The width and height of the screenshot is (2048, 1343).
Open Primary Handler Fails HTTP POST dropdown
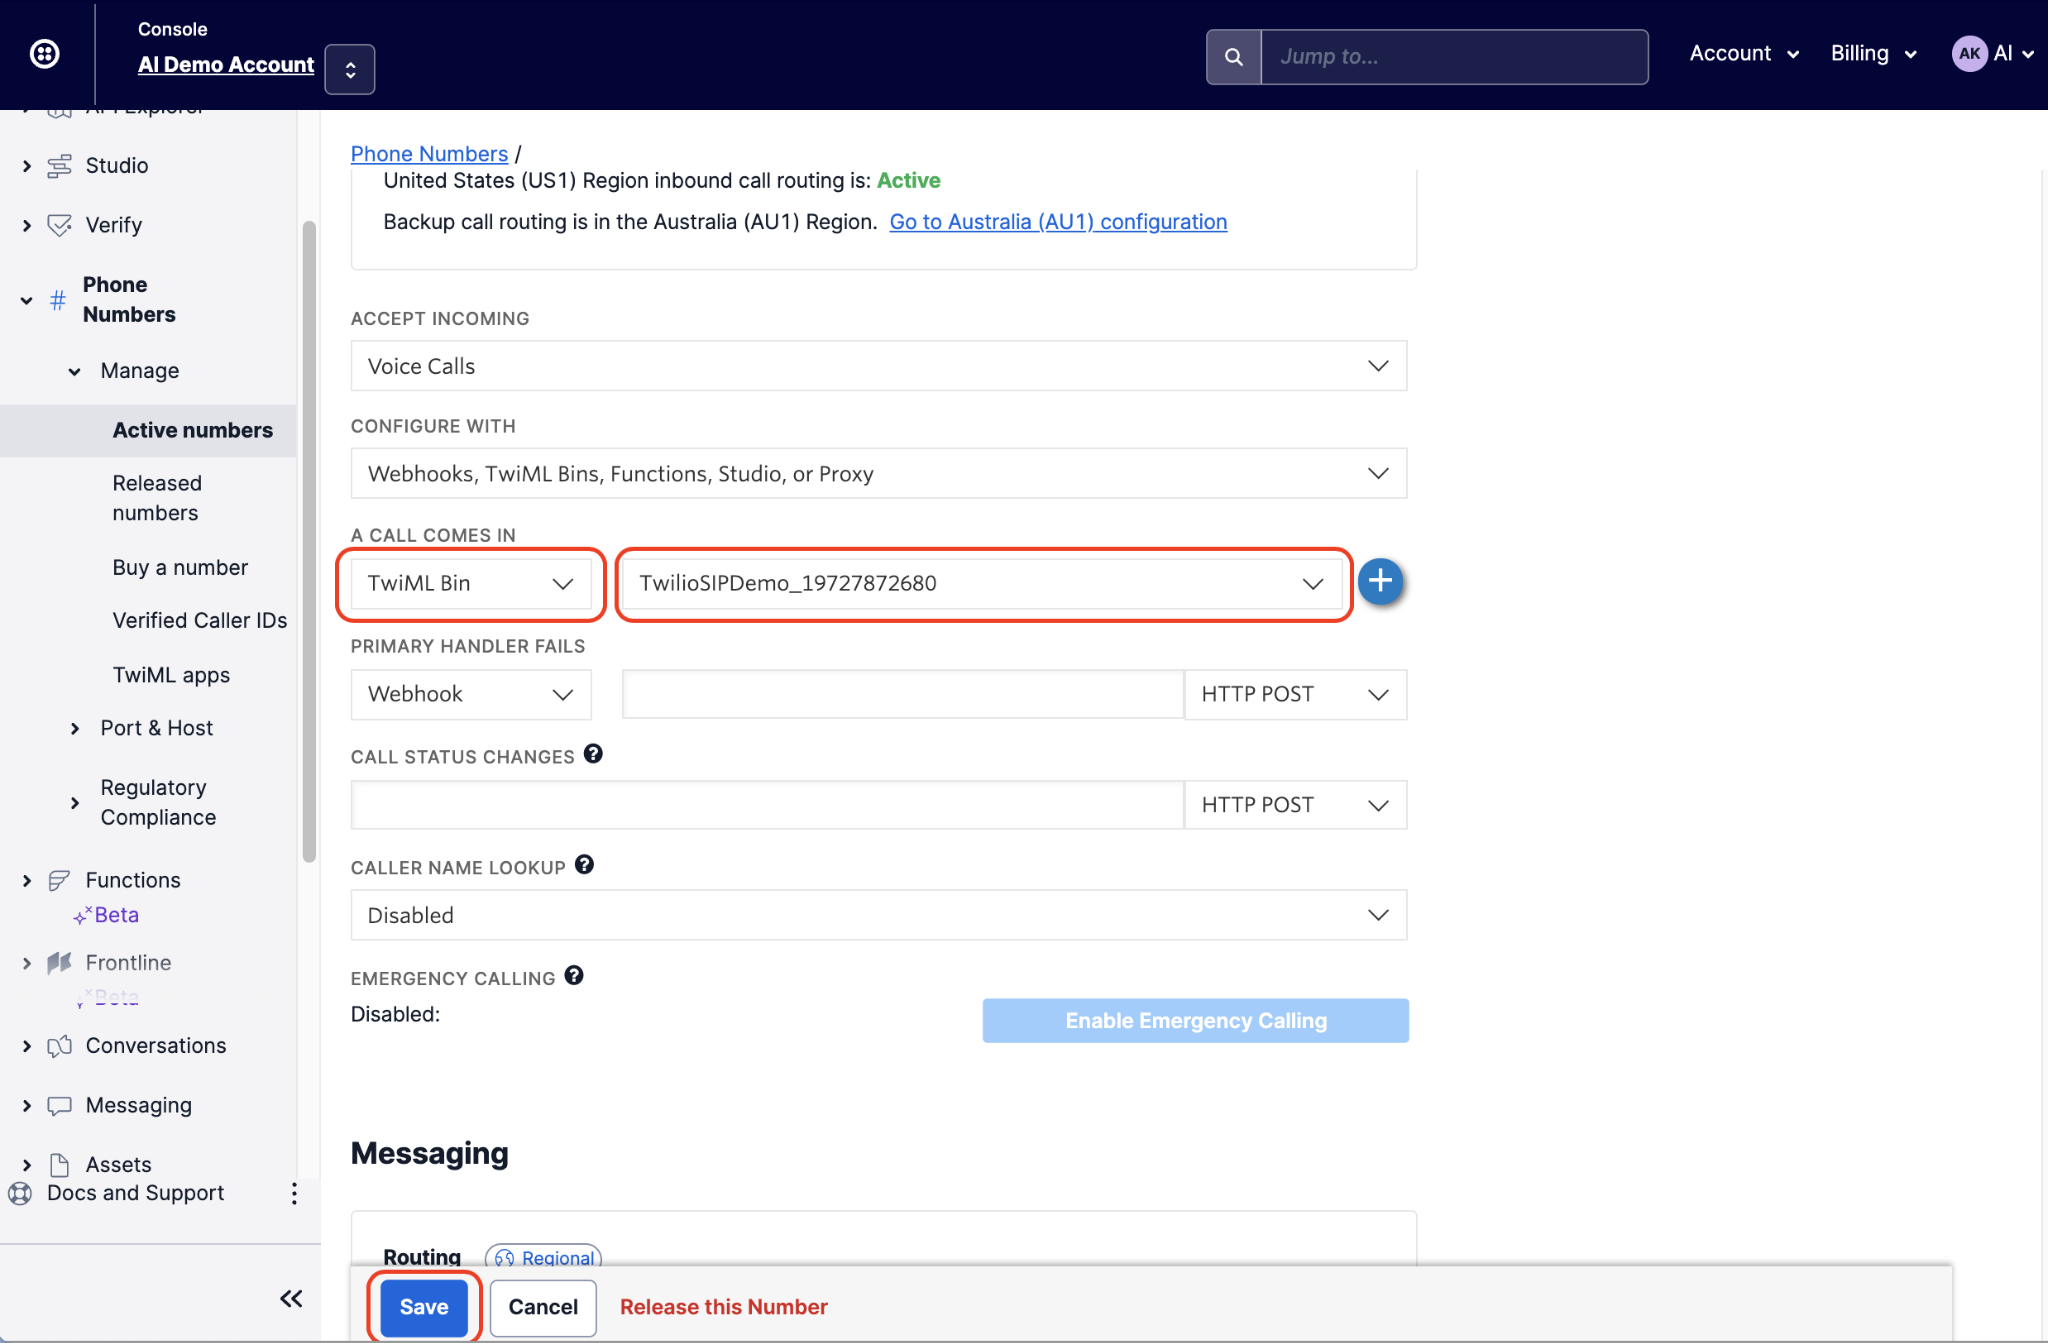(1295, 695)
